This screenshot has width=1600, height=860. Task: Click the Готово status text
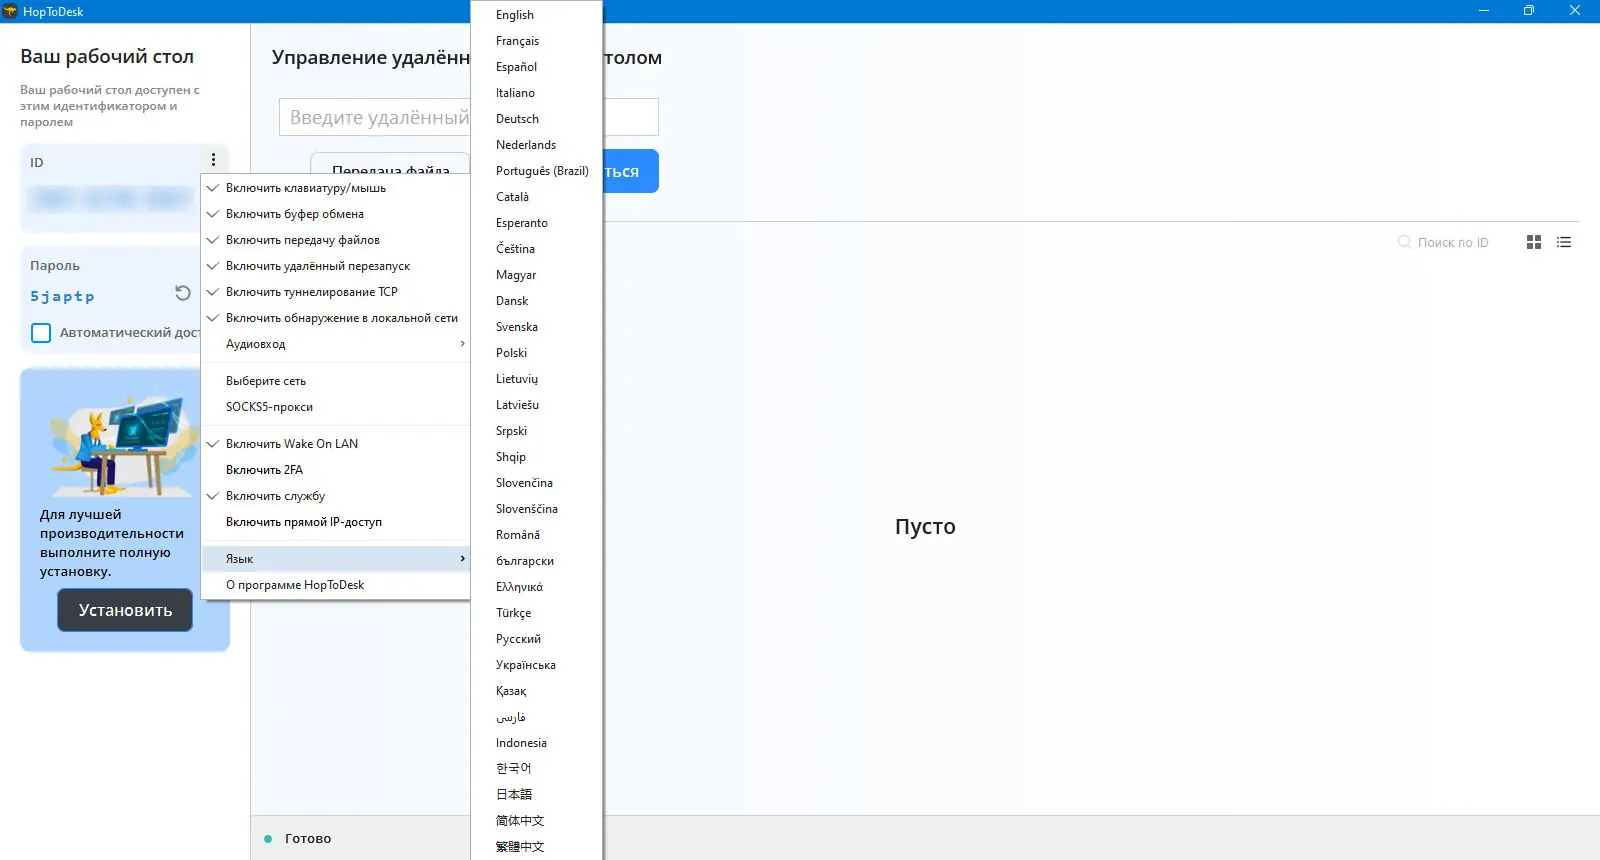(308, 839)
